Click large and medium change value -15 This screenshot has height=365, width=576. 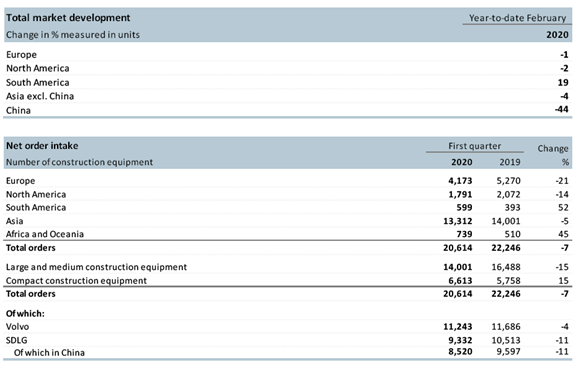pos(562,267)
